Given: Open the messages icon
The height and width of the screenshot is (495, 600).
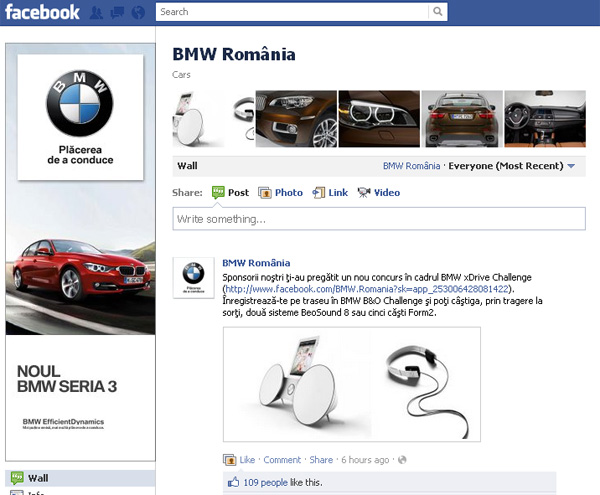Looking at the screenshot, I should click(117, 13).
